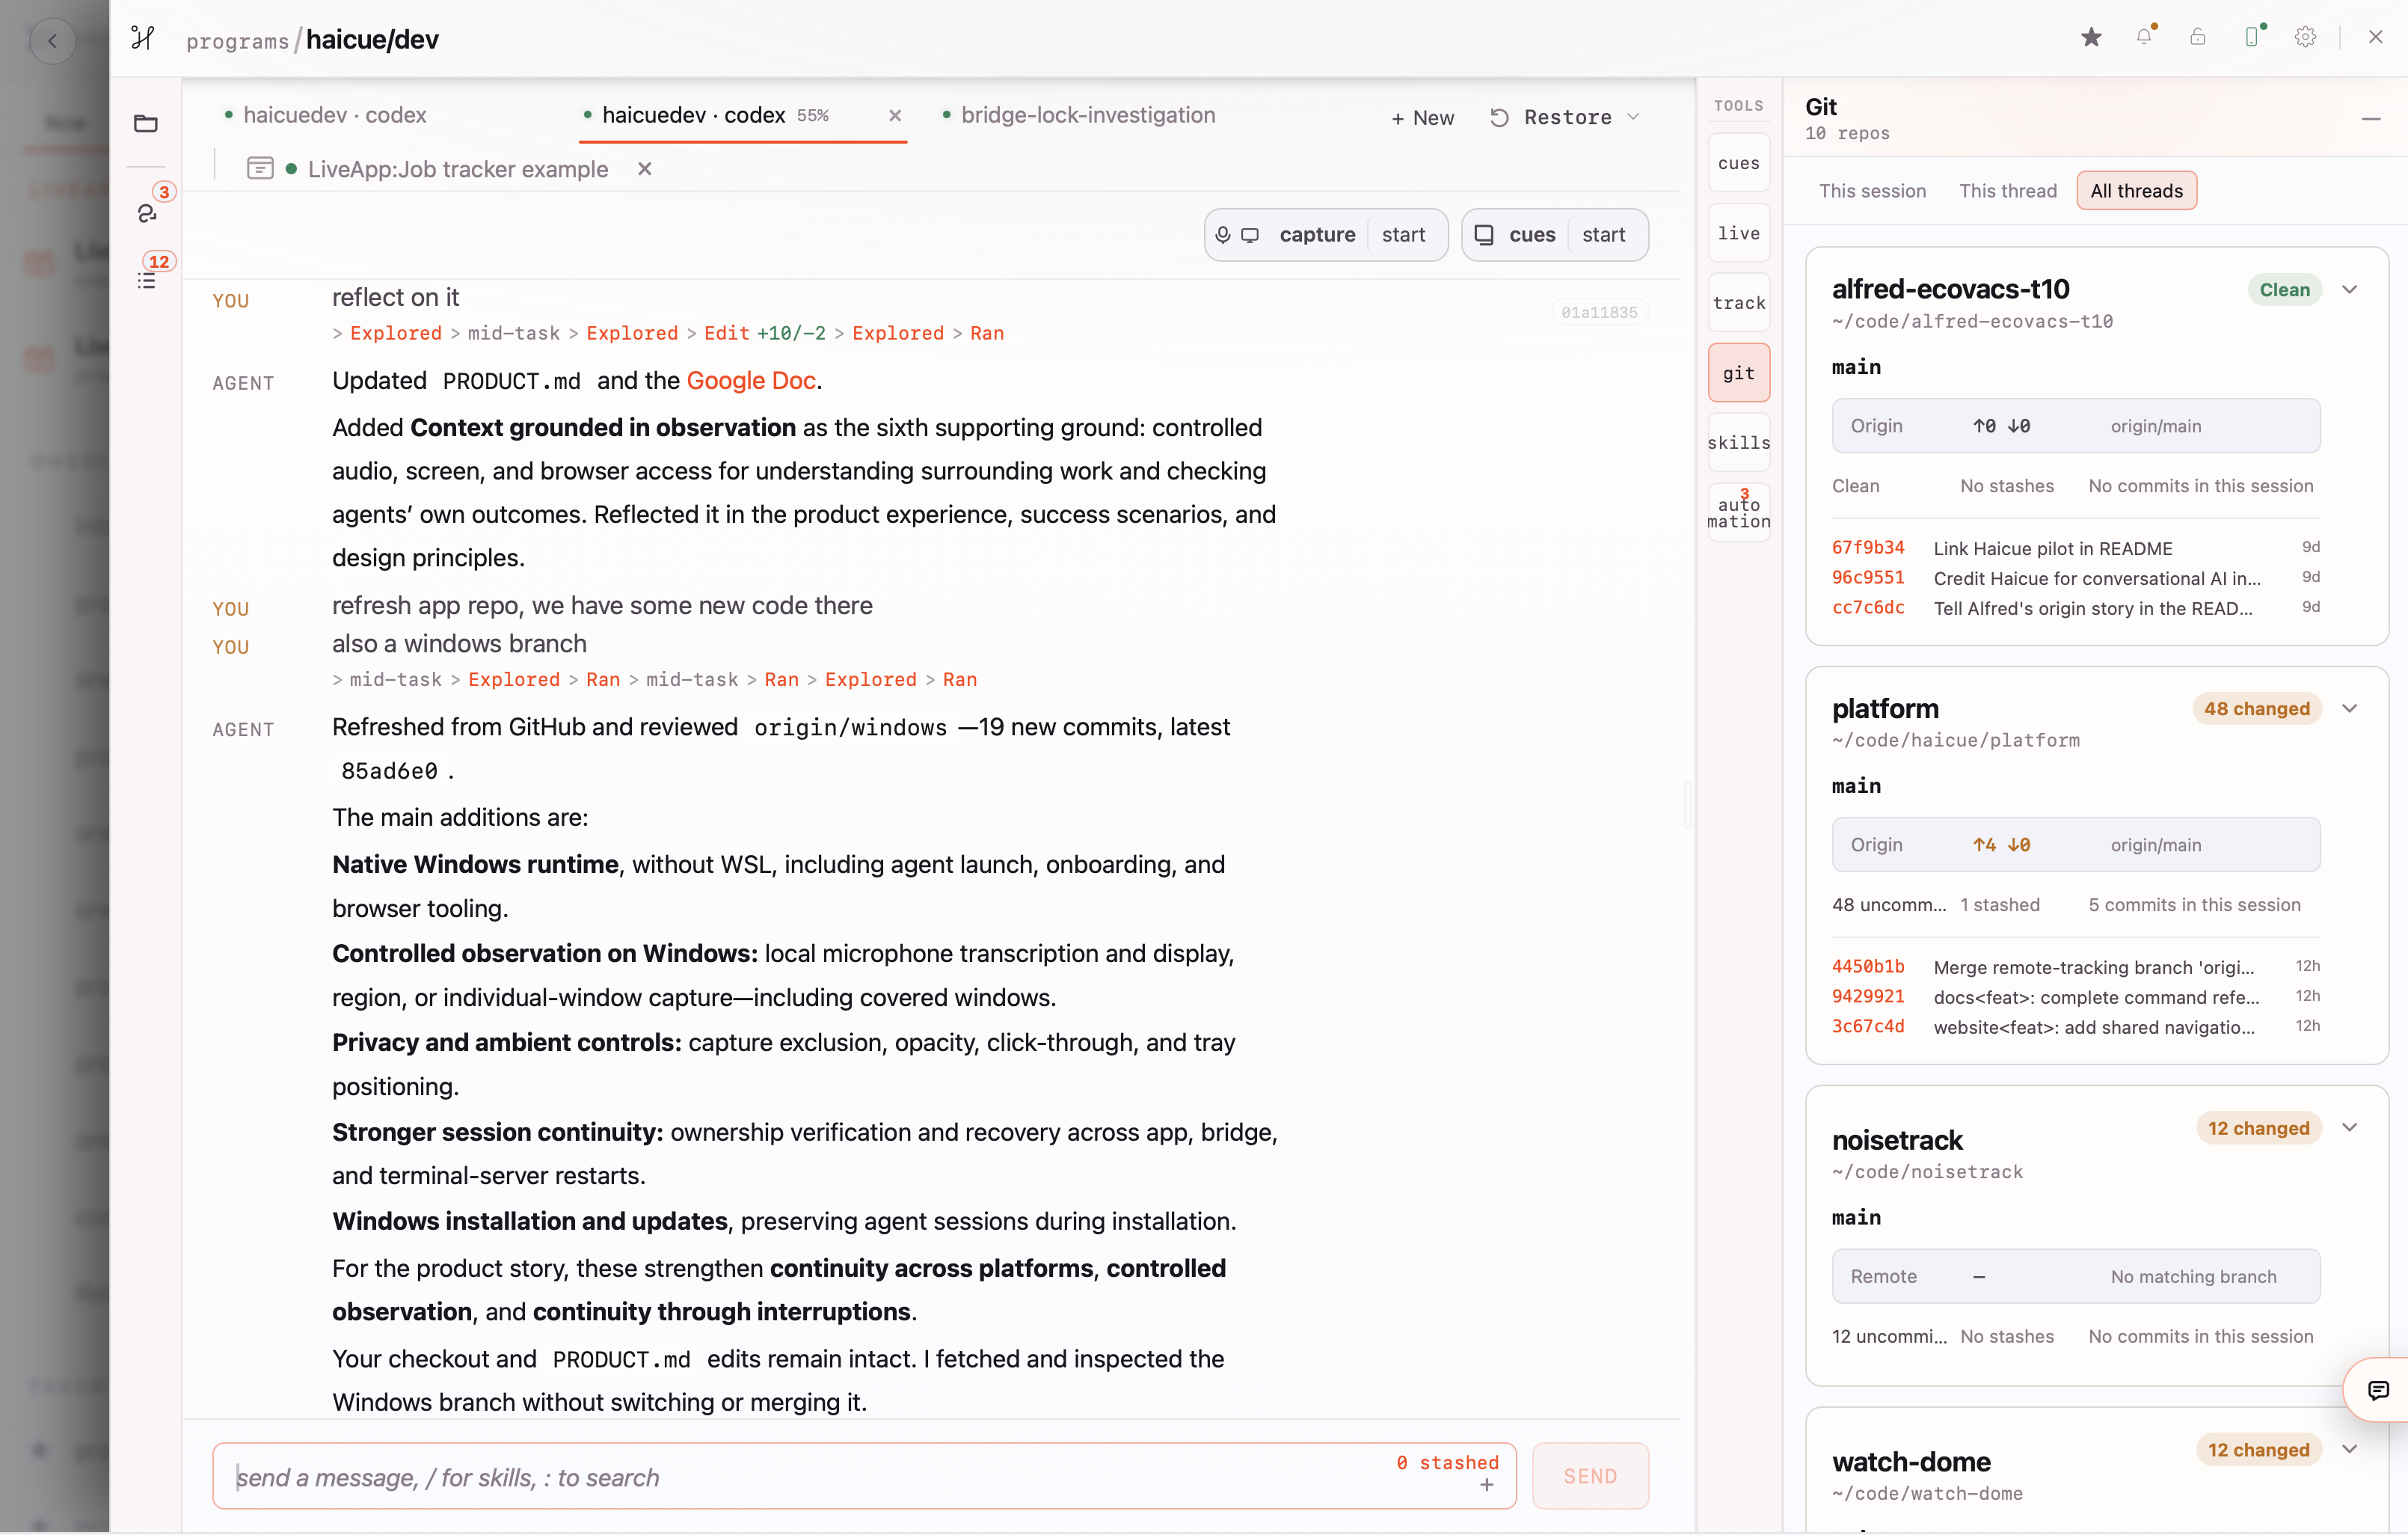The width and height of the screenshot is (2408, 1535).
Task: Expand the Edit +10/−2 step
Action: tap(765, 333)
